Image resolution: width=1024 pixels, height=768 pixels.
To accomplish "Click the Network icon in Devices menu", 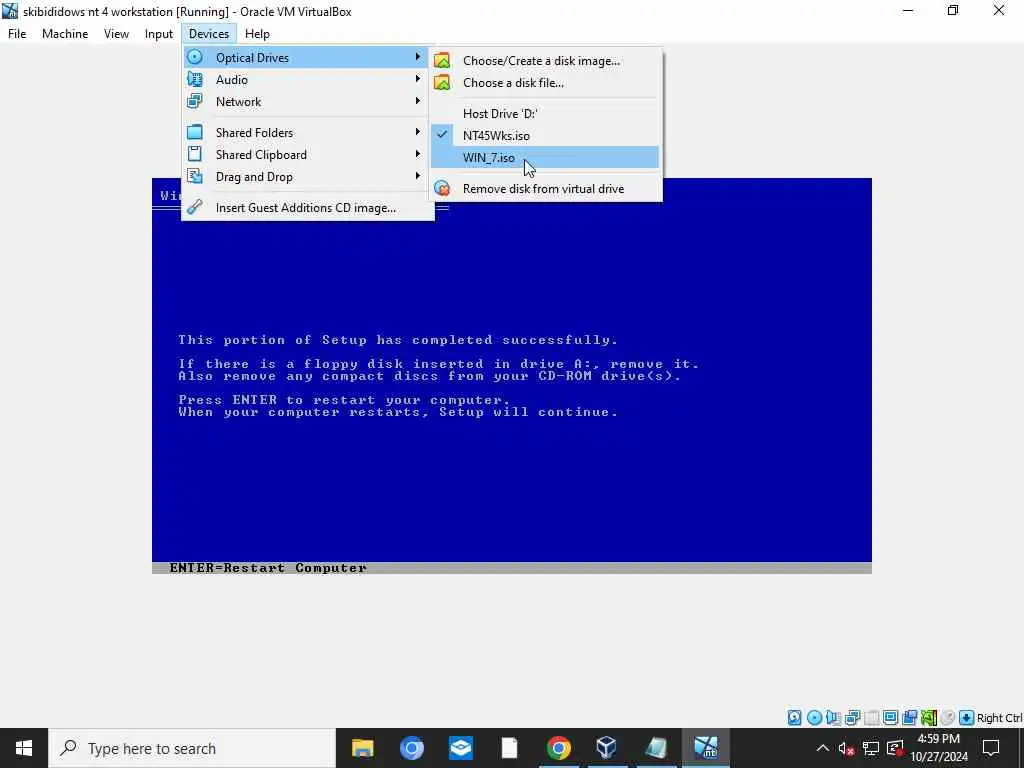I will point(195,101).
